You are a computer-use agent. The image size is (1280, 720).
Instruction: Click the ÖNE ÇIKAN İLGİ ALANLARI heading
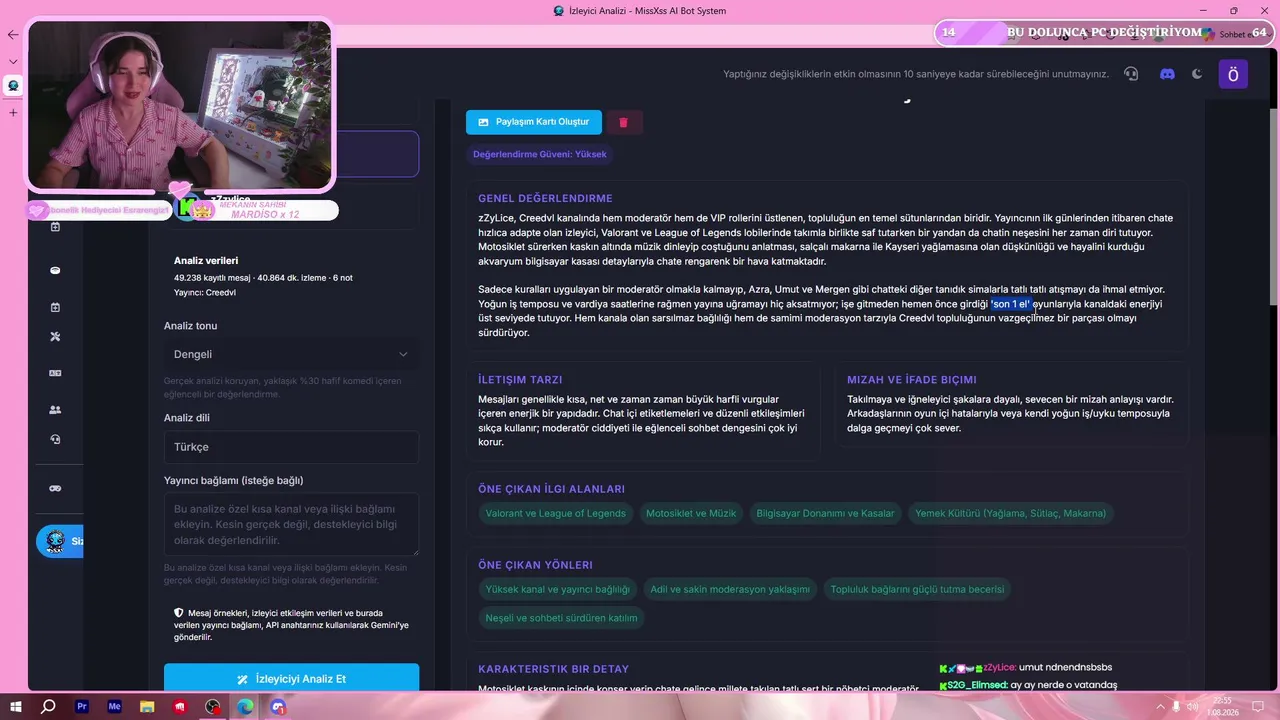(x=551, y=489)
